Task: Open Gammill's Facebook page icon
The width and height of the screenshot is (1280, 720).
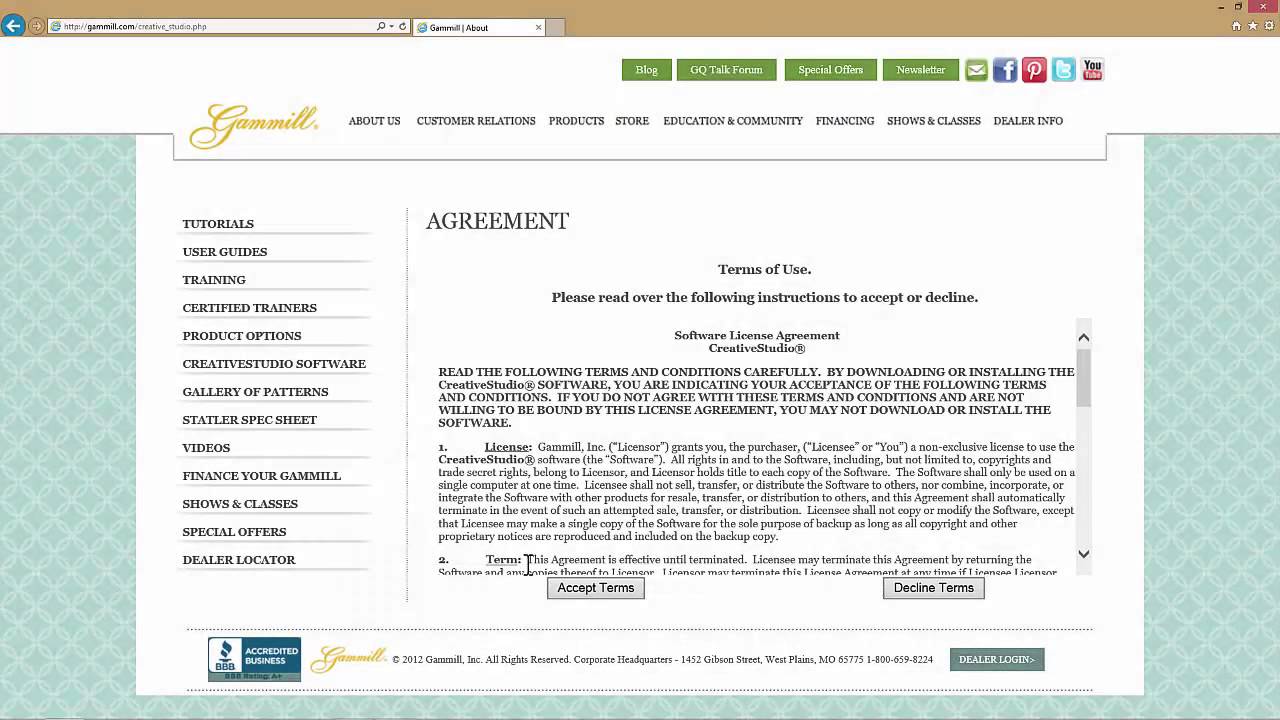Action: (1005, 70)
